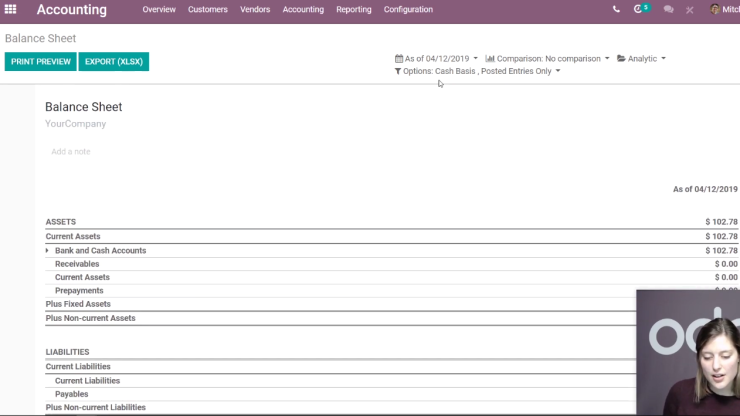
Task: Click the PRINT PREVIEW button
Action: [x=41, y=62]
